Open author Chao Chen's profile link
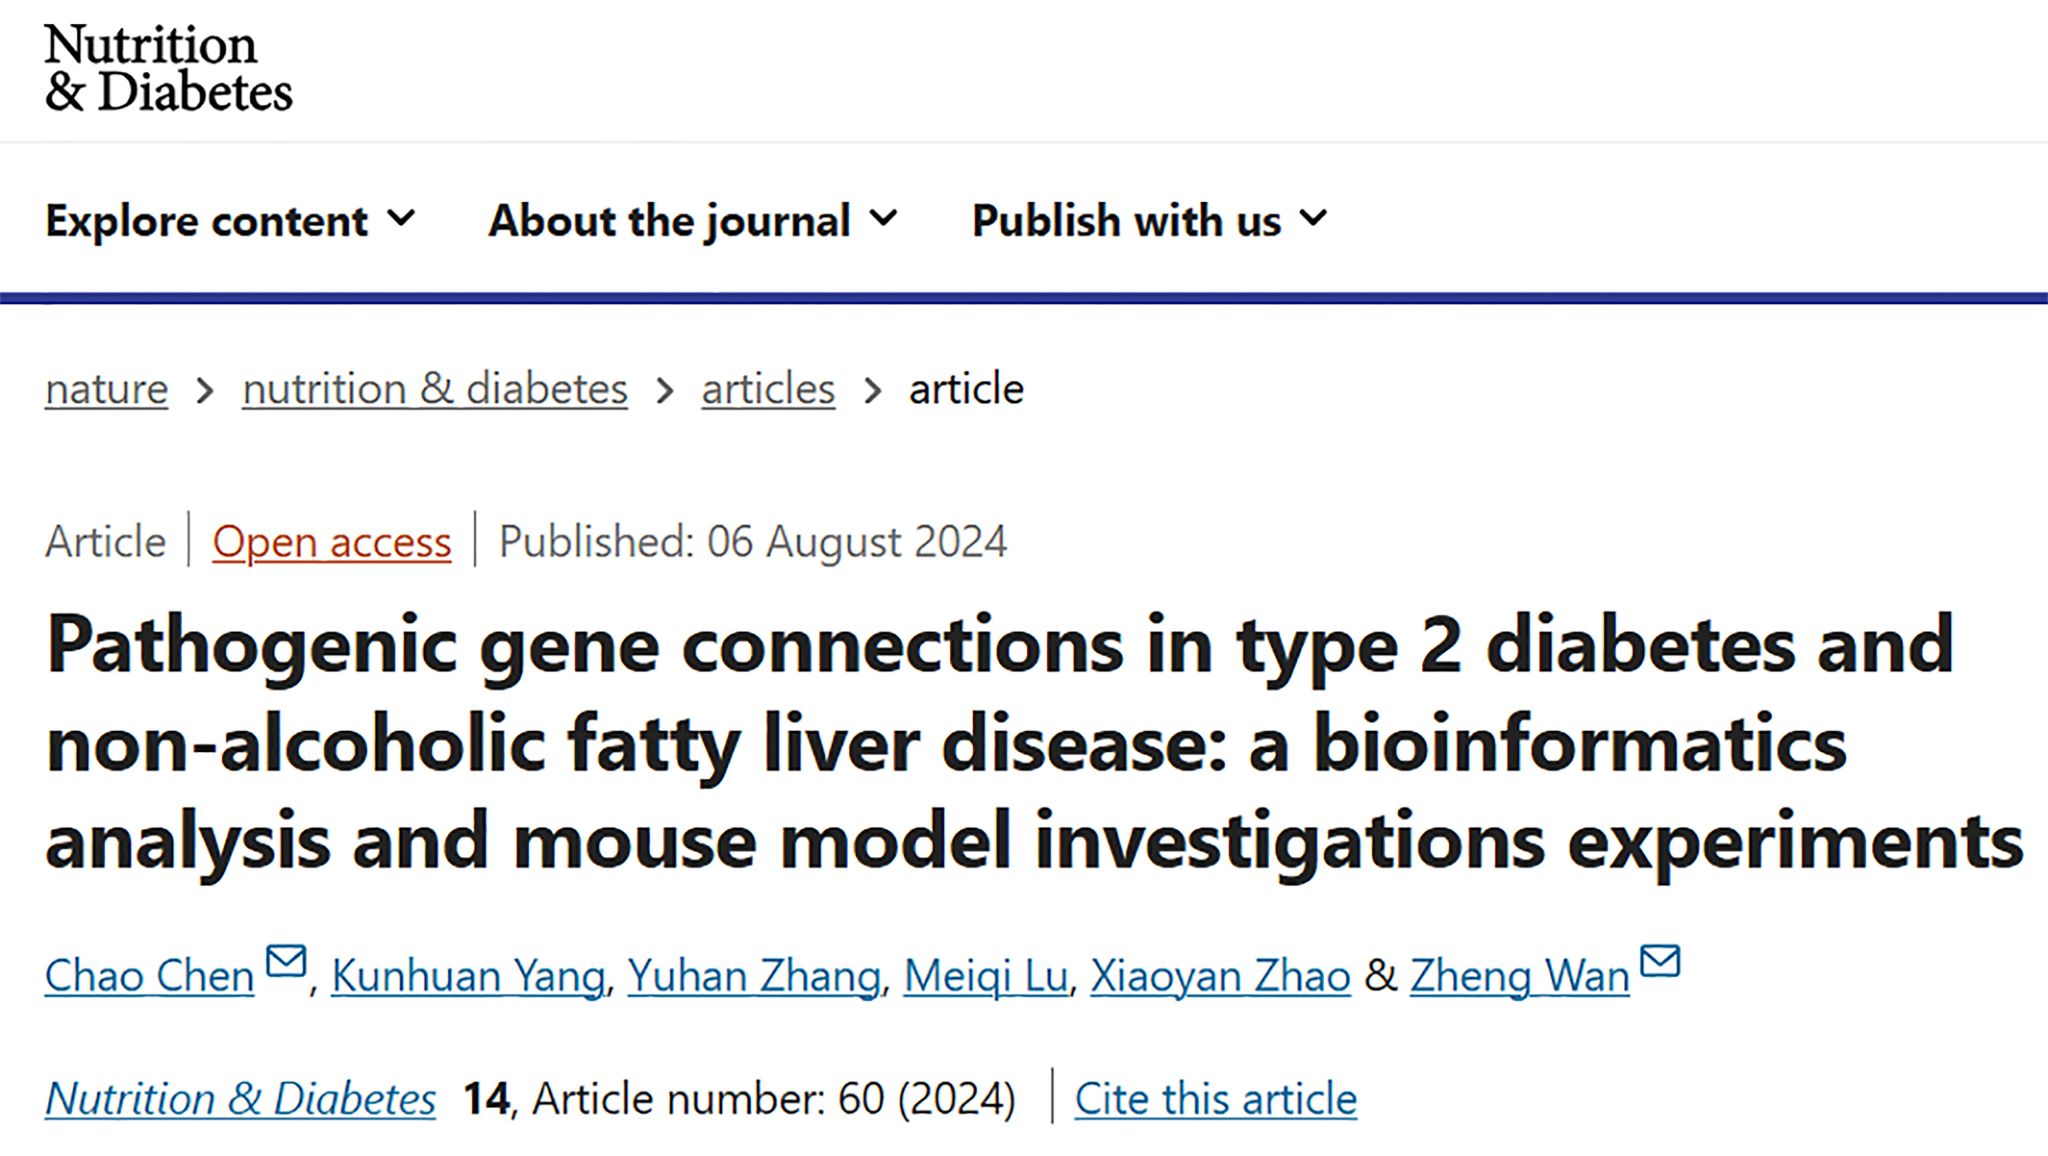This screenshot has height=1156, width=2048. pos(150,976)
